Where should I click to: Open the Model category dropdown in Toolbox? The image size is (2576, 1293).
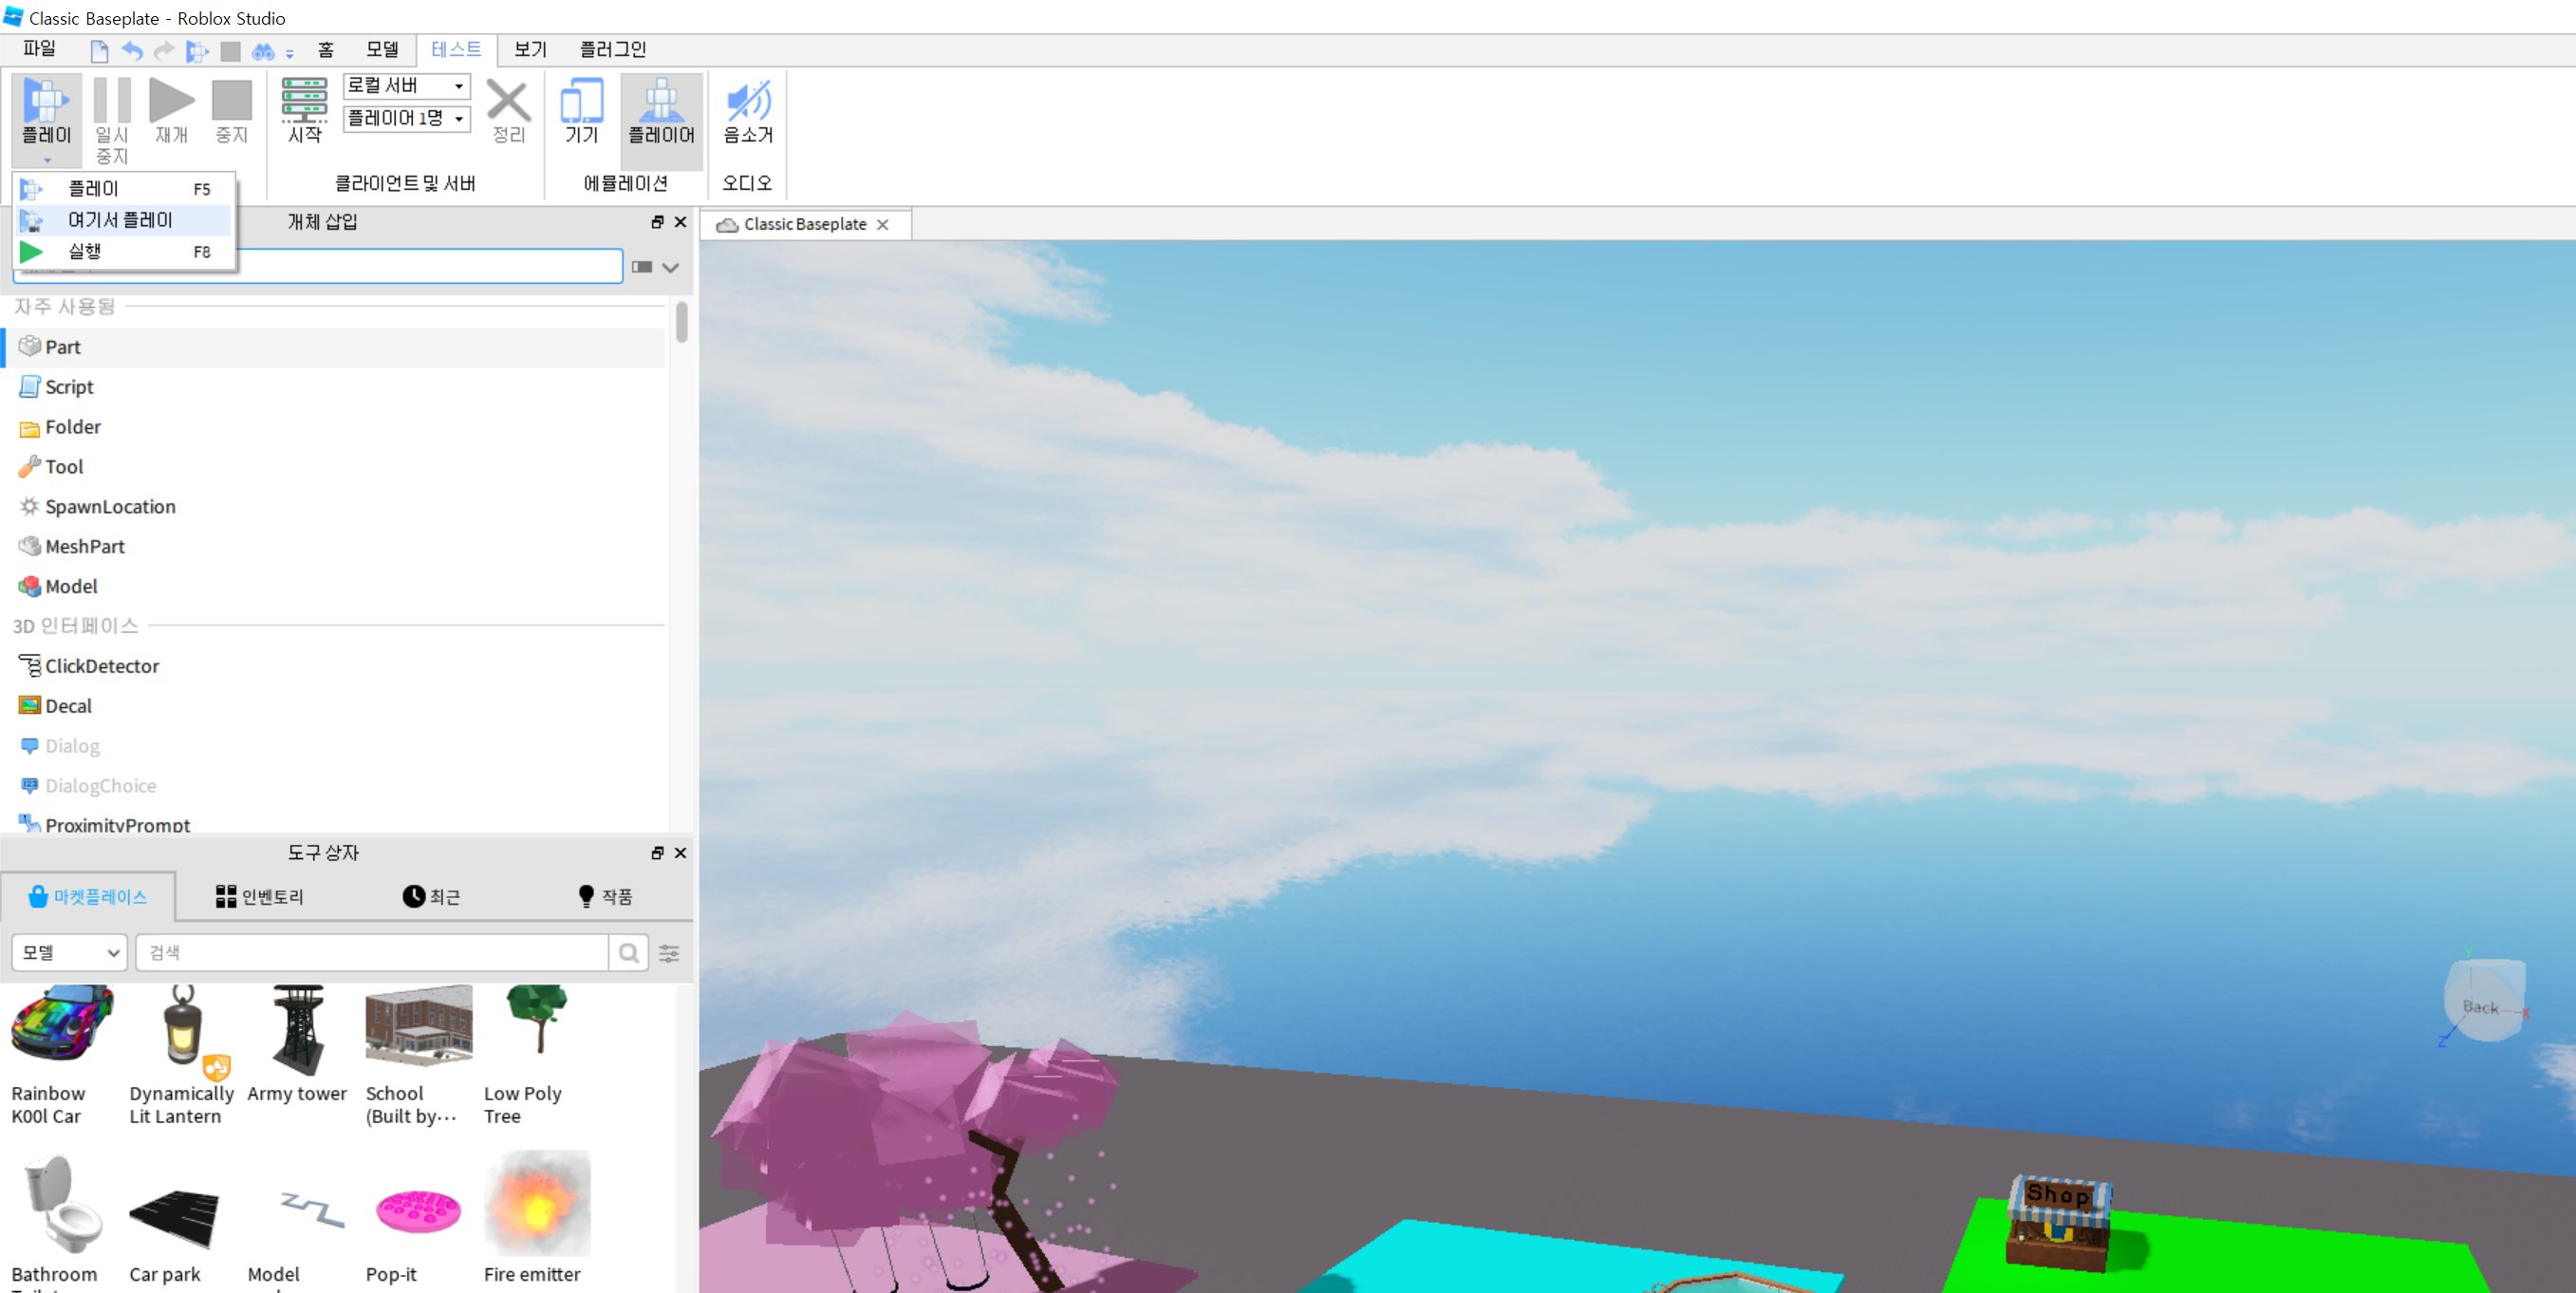coord(70,953)
